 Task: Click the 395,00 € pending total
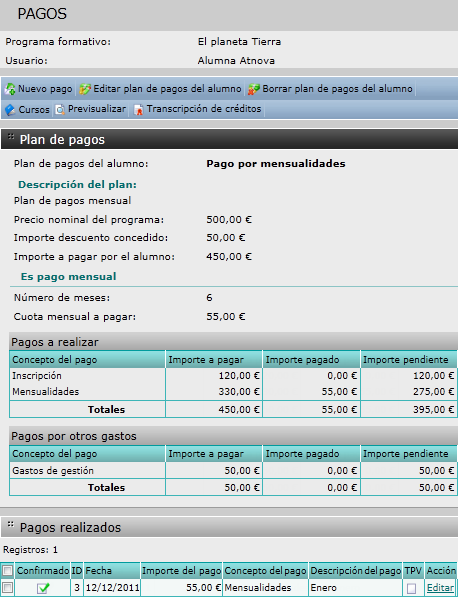(x=434, y=410)
